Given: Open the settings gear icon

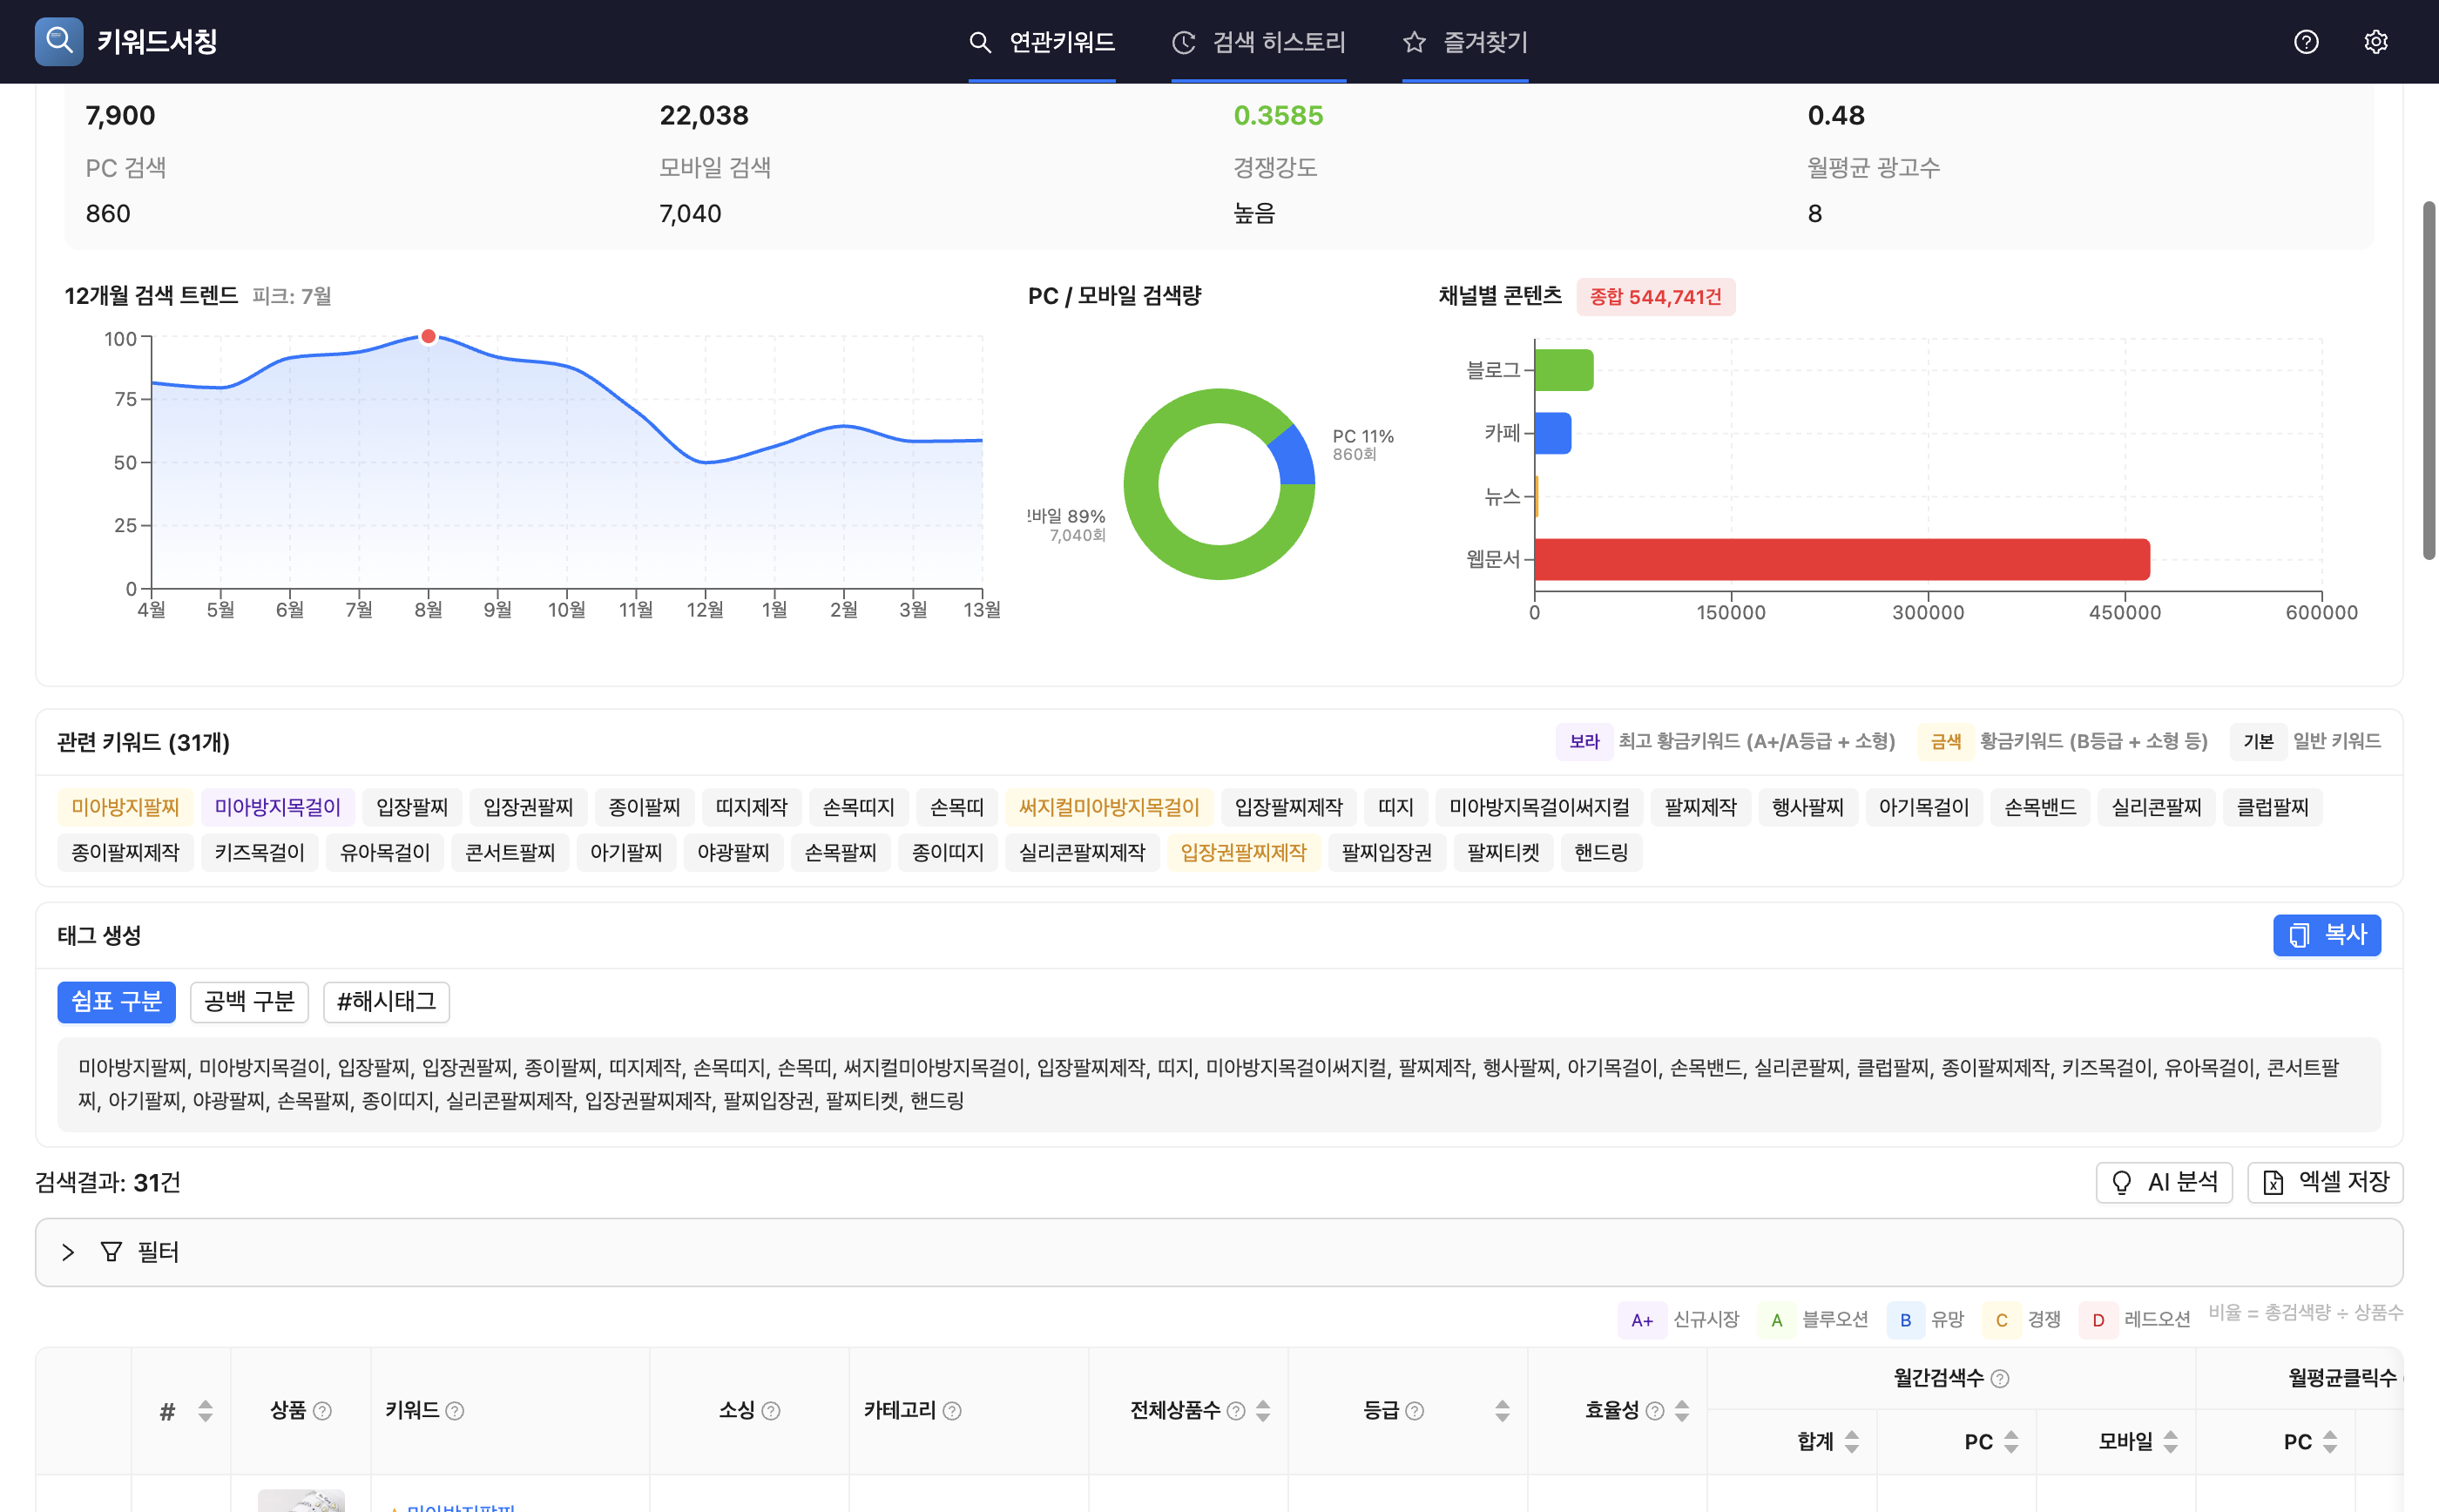Looking at the screenshot, I should [2377, 41].
